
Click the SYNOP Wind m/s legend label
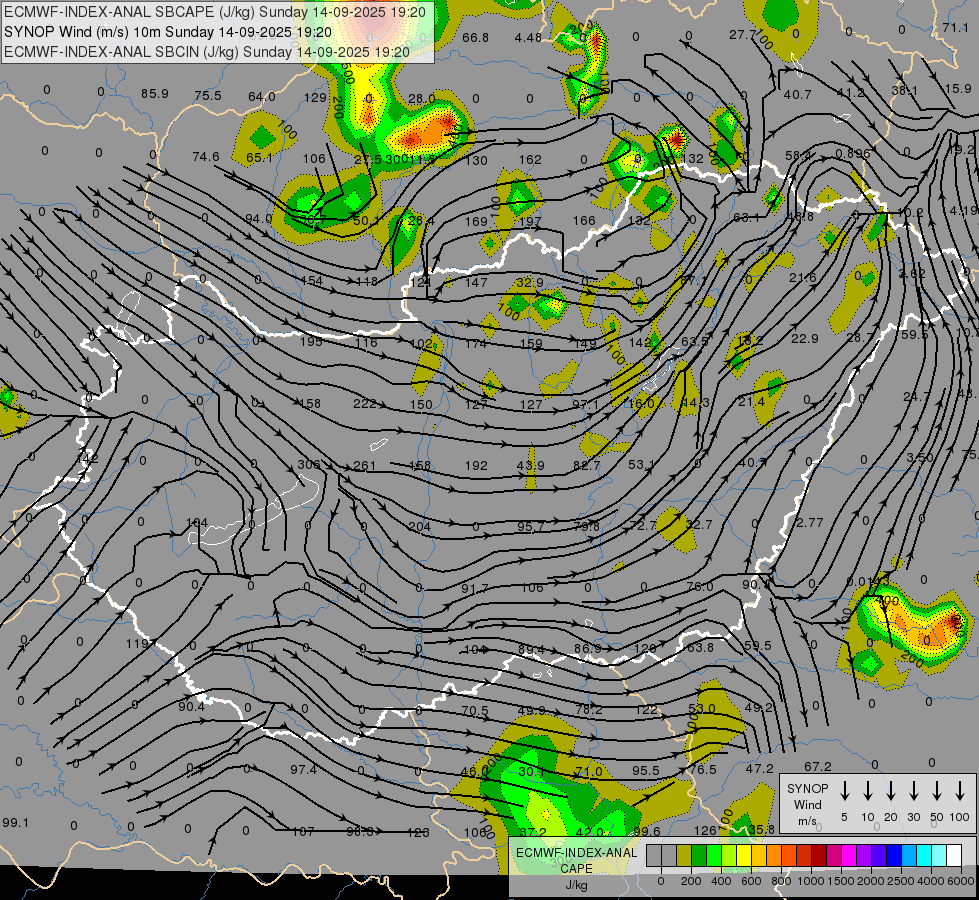coord(807,804)
